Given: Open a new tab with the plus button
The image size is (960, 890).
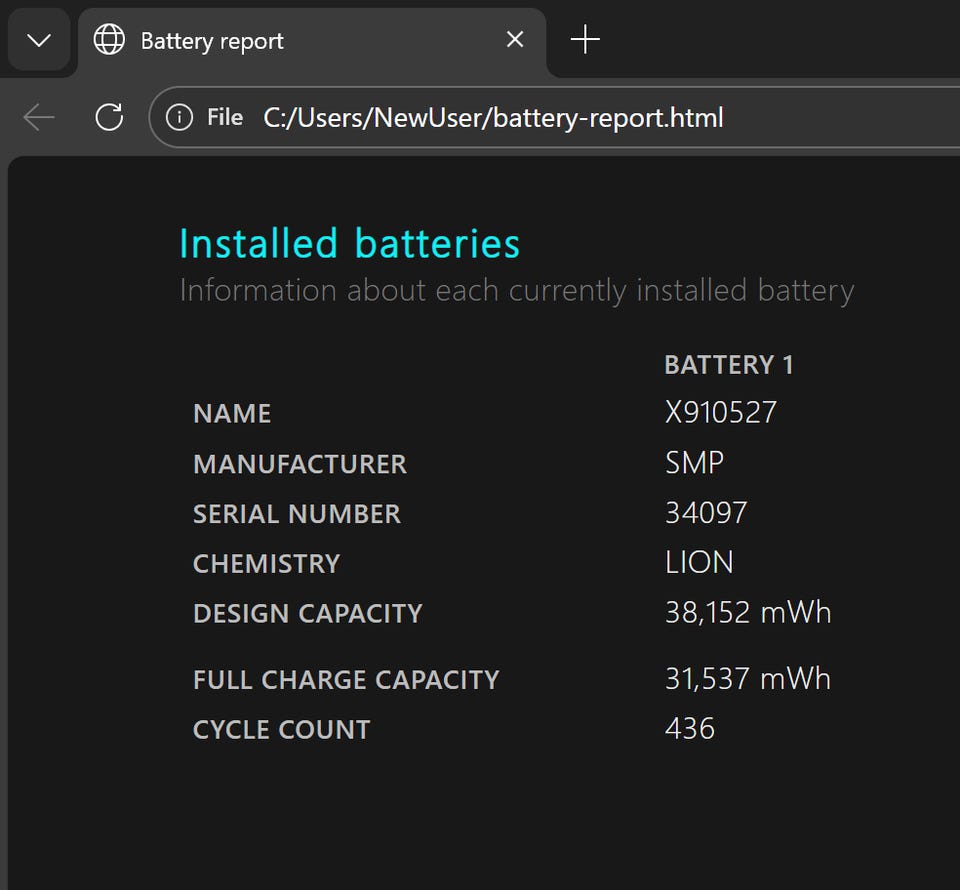Looking at the screenshot, I should point(585,40).
